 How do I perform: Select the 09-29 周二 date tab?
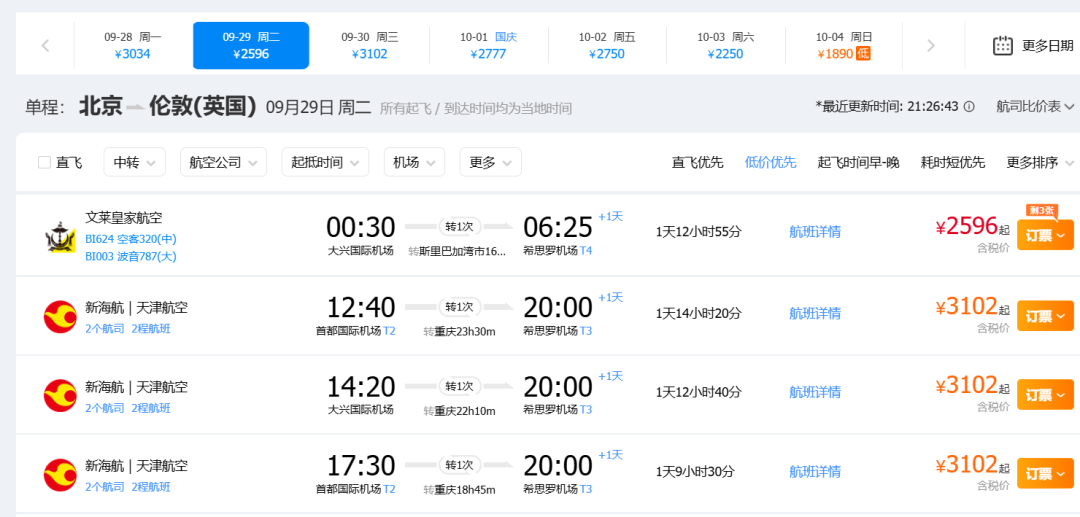(x=251, y=45)
